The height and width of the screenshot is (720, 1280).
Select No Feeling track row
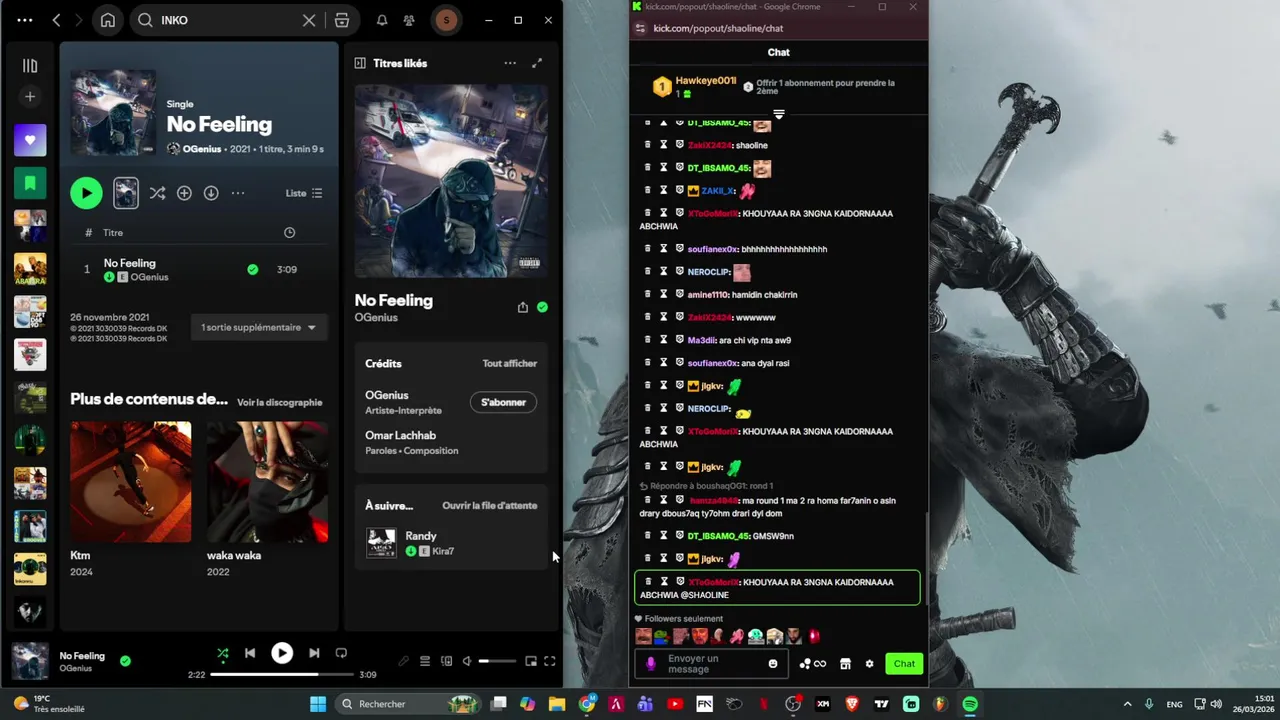[199, 269]
